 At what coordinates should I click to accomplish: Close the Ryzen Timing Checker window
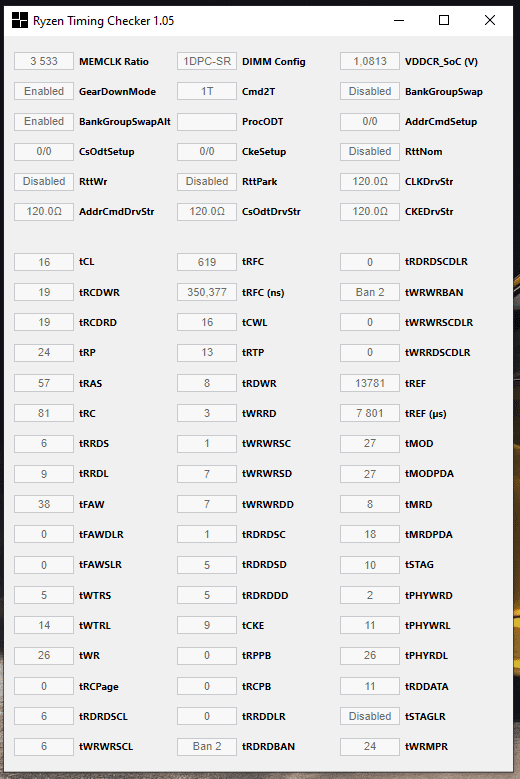[490, 20]
